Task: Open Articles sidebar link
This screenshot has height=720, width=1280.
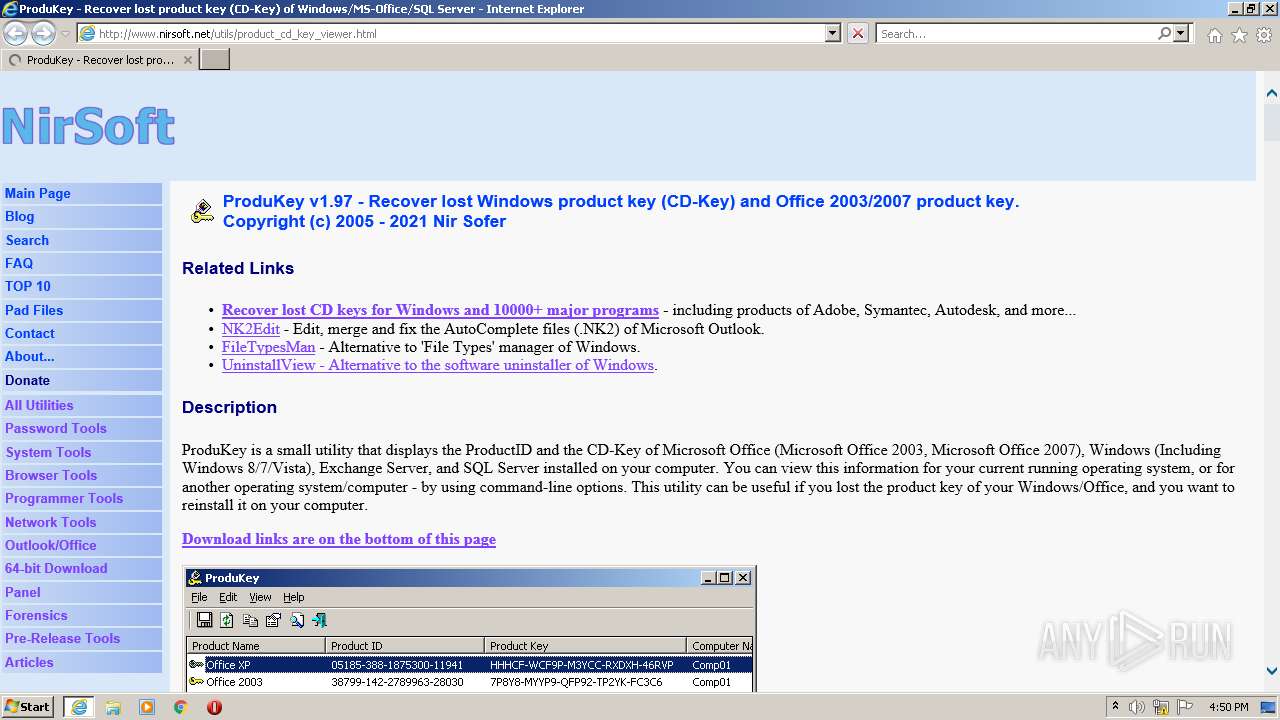Action: pyautogui.click(x=81, y=662)
